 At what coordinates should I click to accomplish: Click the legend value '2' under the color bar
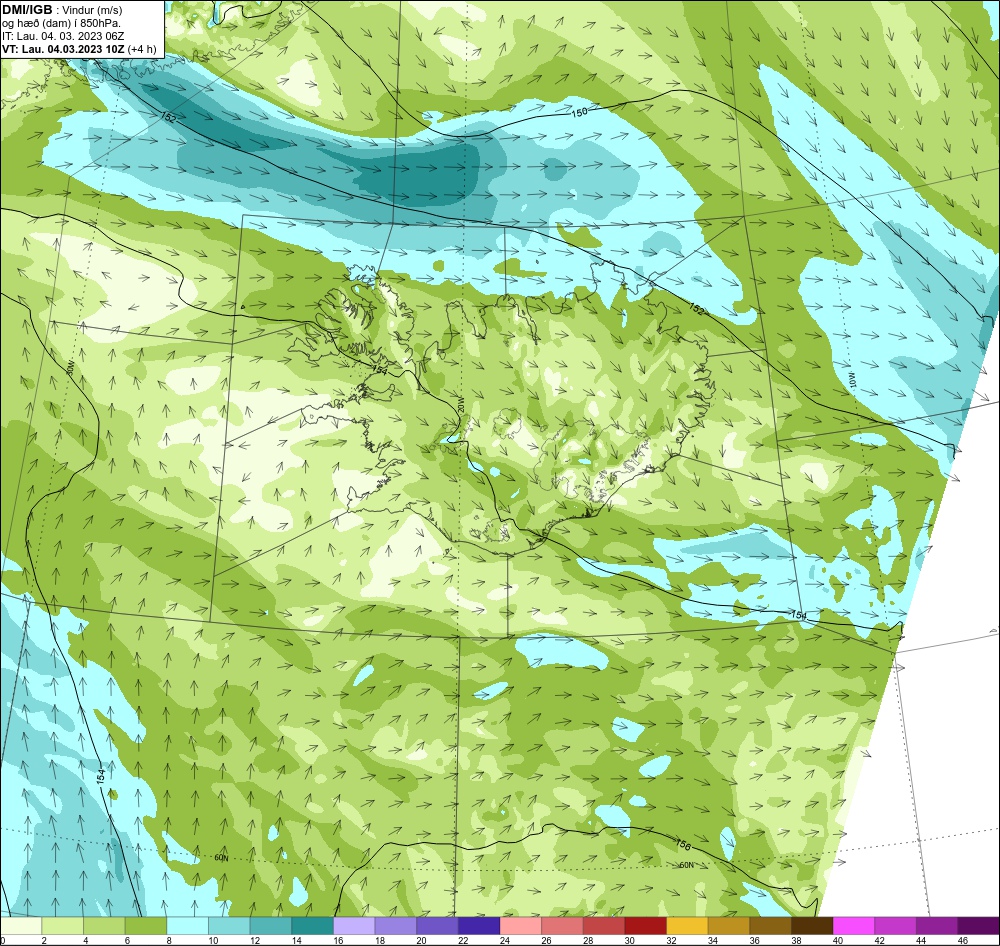tap(44, 940)
